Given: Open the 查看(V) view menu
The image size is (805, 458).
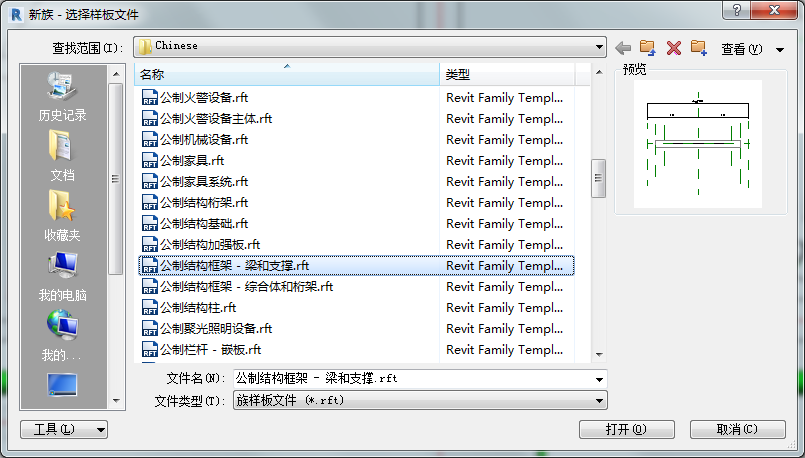Looking at the screenshot, I should [741, 49].
